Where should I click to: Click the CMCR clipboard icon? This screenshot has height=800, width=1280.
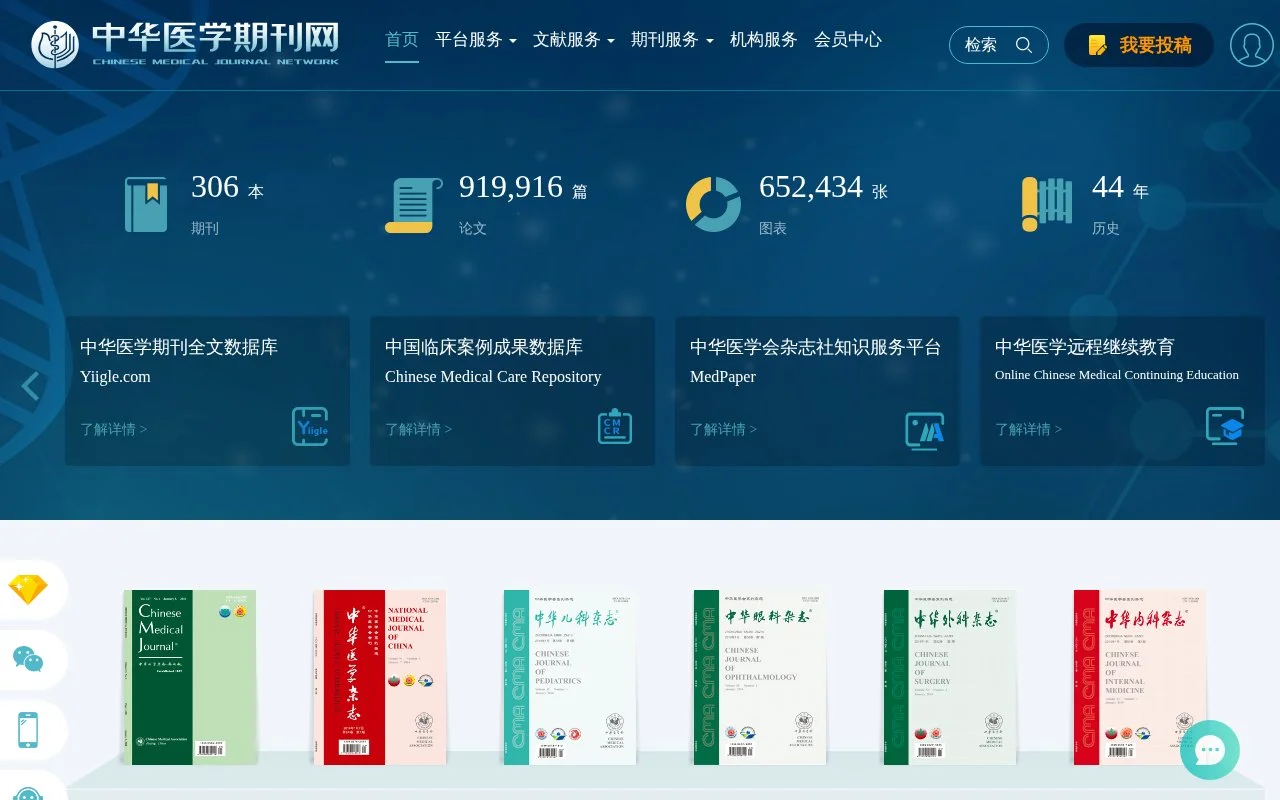tap(615, 426)
